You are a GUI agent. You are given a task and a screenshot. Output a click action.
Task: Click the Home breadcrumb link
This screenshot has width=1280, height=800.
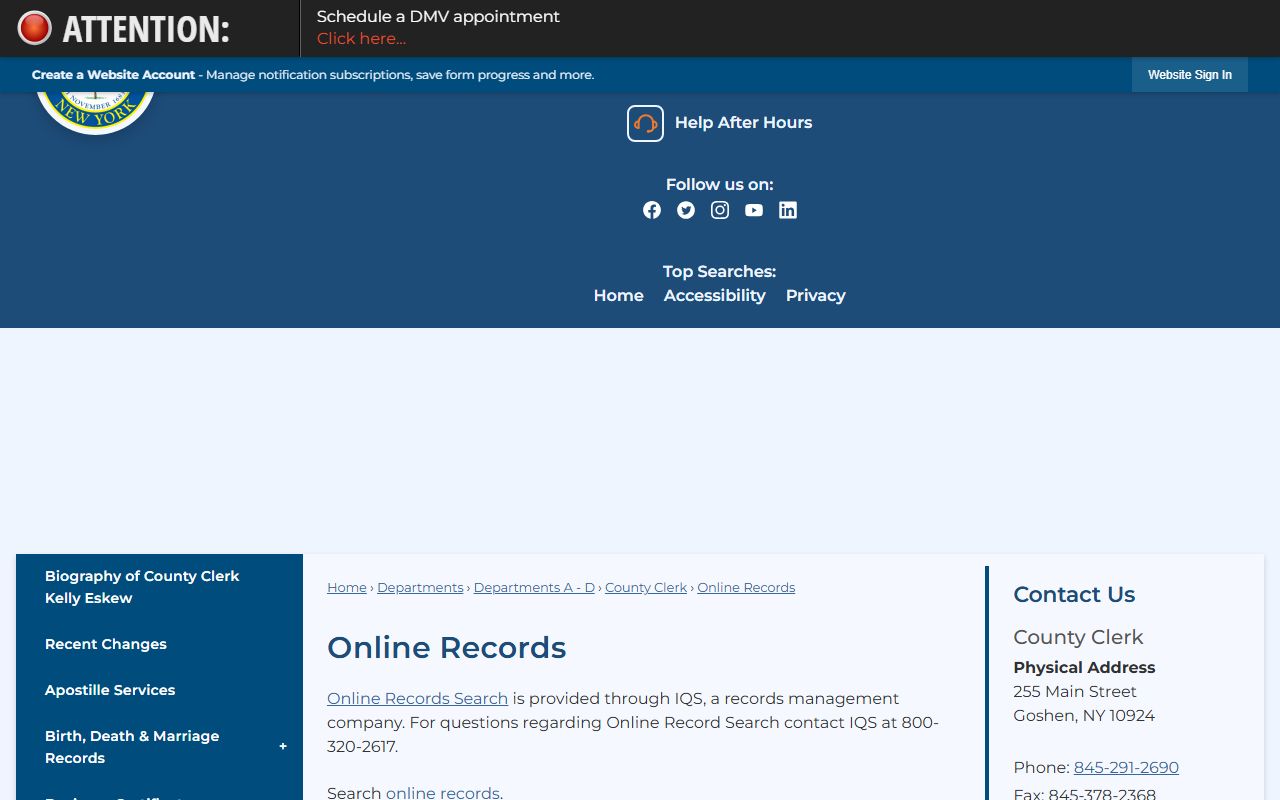click(x=347, y=588)
